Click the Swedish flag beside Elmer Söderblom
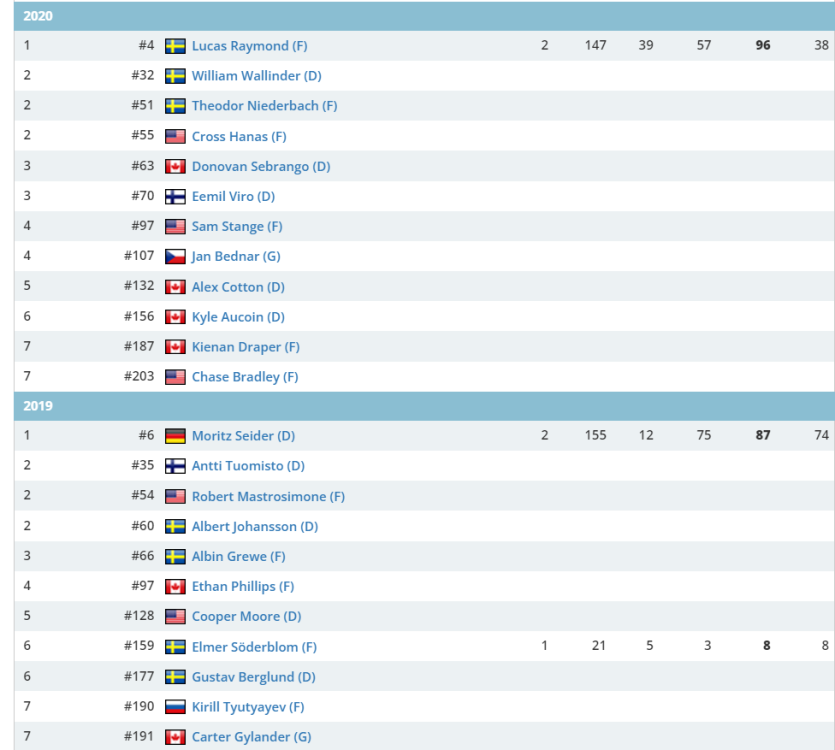Image resolution: width=835 pixels, height=750 pixels. (x=175, y=646)
